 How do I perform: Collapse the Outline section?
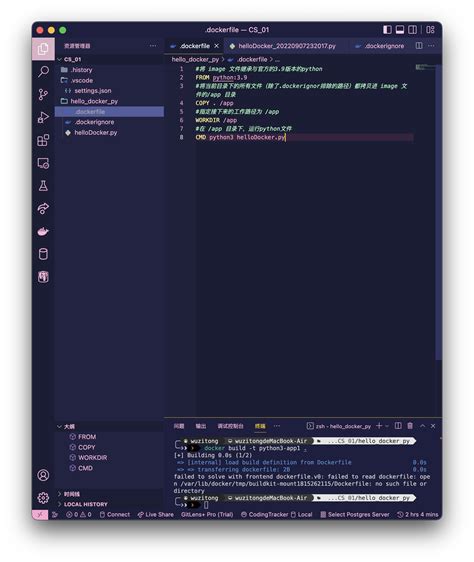(x=109, y=427)
